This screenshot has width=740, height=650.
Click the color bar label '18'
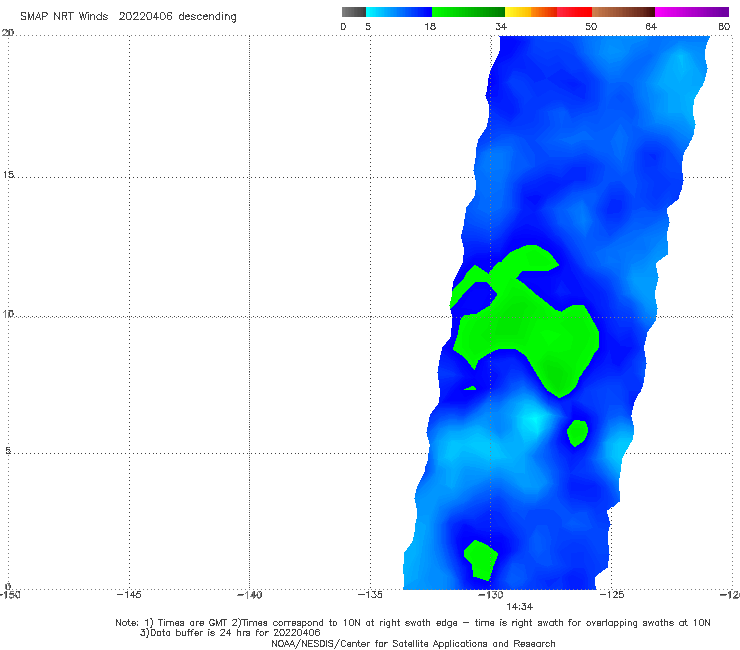pyautogui.click(x=430, y=27)
